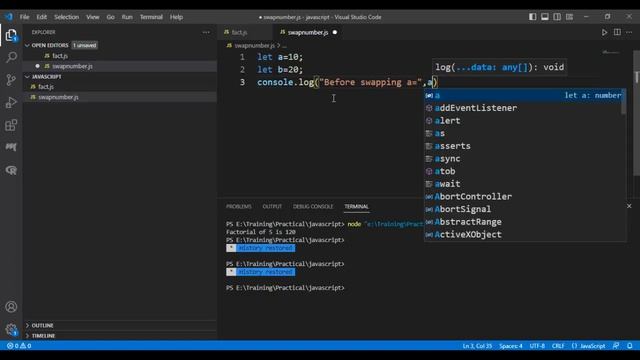
Task: Split the editor to the right
Action: coord(617,32)
